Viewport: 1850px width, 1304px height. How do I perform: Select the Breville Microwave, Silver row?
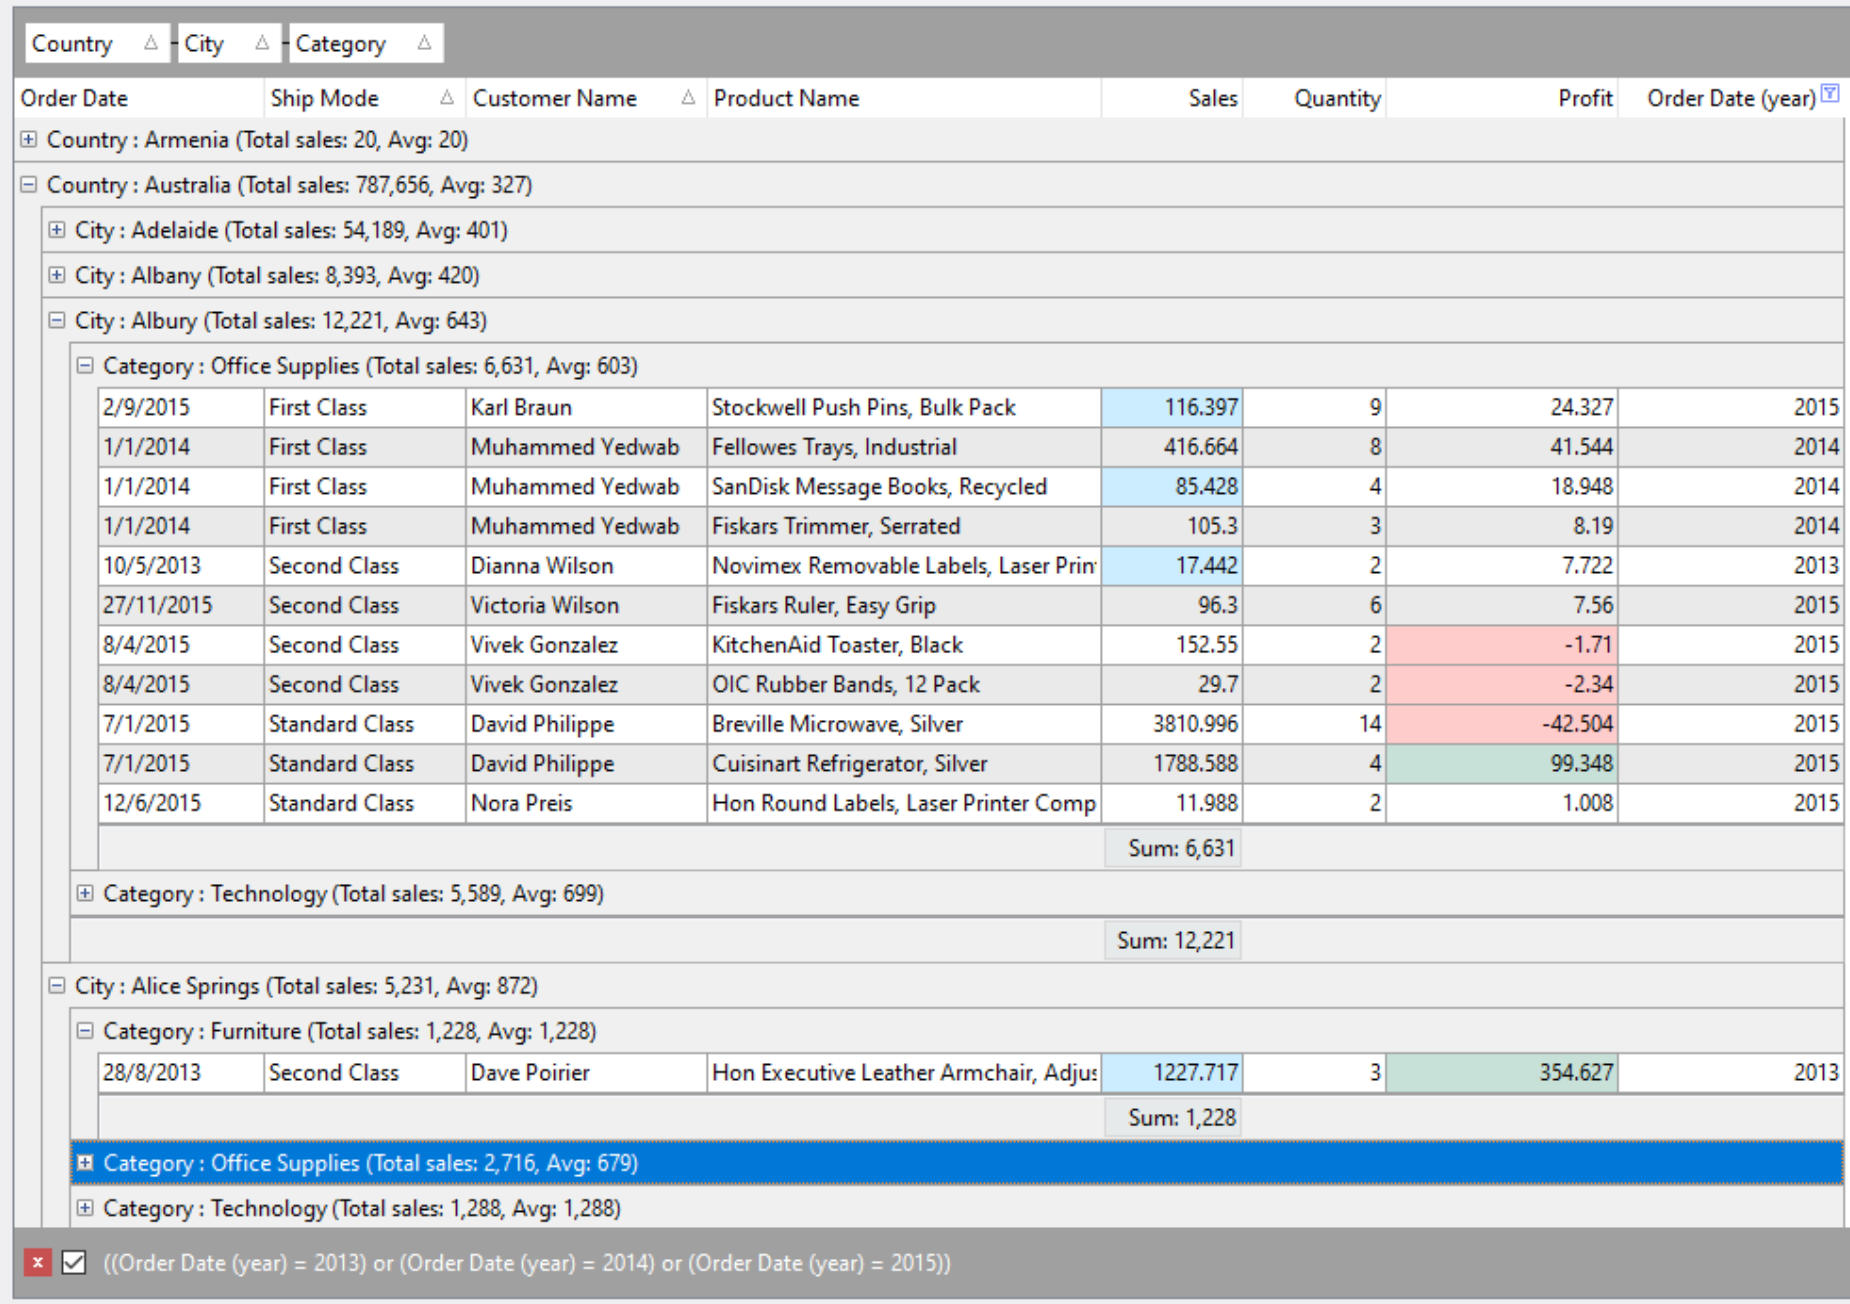[x=900, y=723]
